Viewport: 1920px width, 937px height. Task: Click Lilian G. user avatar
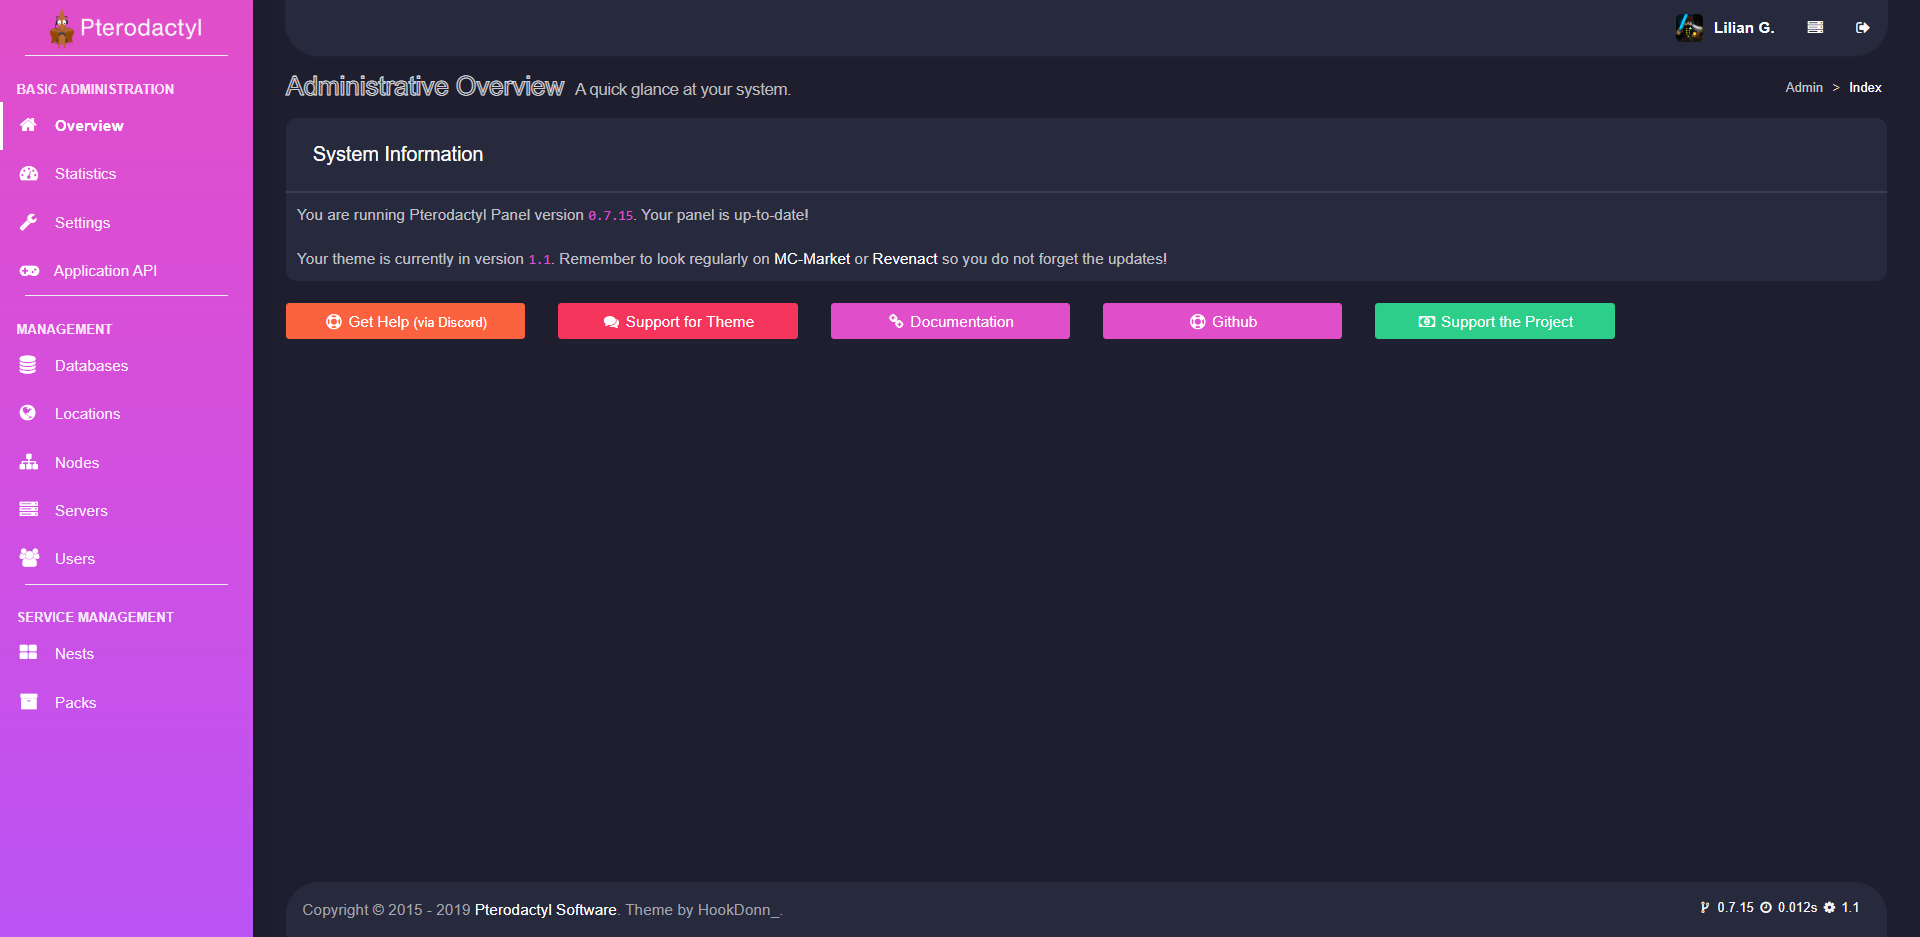pos(1689,28)
